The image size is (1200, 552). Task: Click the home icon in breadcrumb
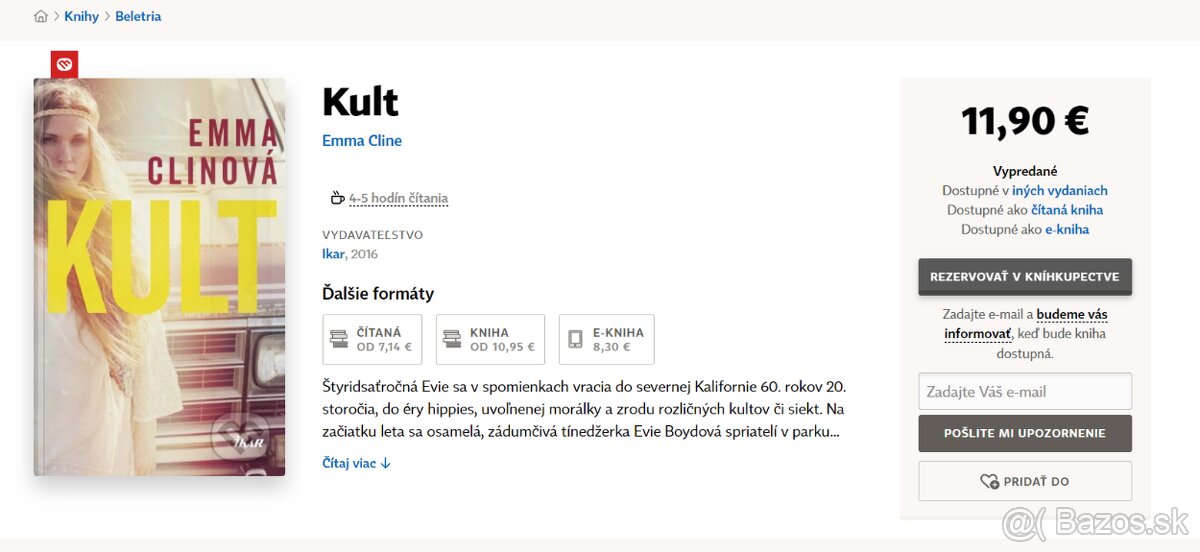coord(41,16)
